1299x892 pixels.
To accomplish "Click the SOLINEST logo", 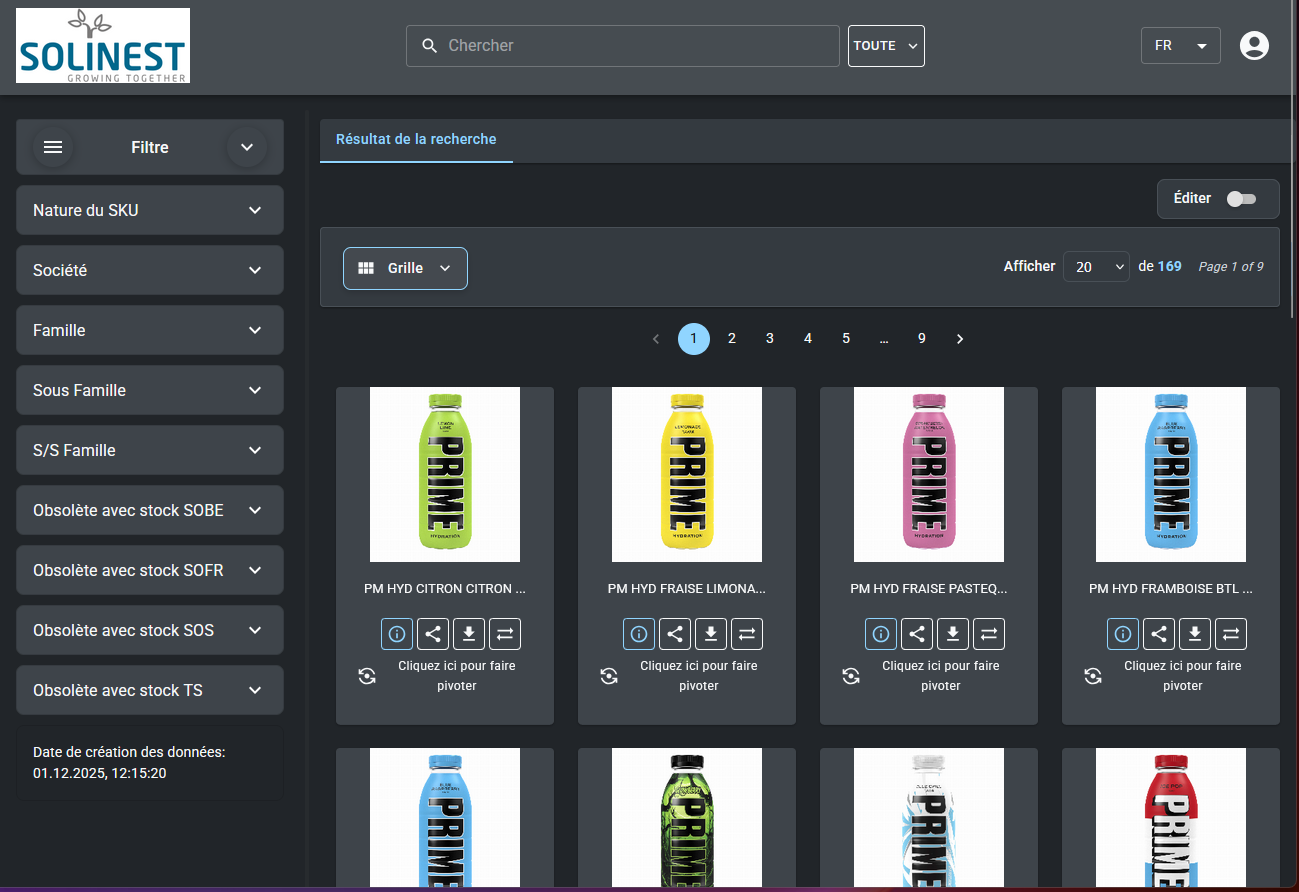I will tap(103, 46).
